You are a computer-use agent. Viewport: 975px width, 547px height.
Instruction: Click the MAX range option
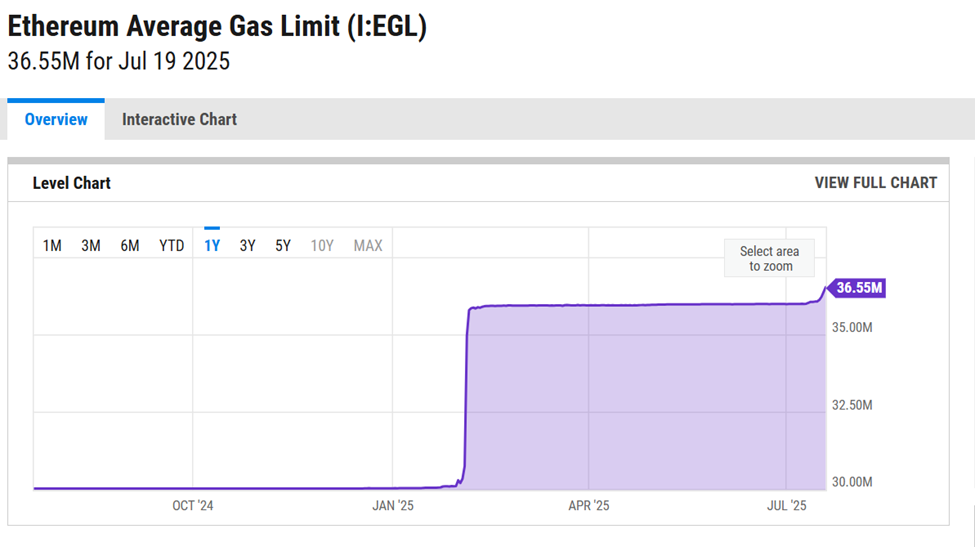368,246
